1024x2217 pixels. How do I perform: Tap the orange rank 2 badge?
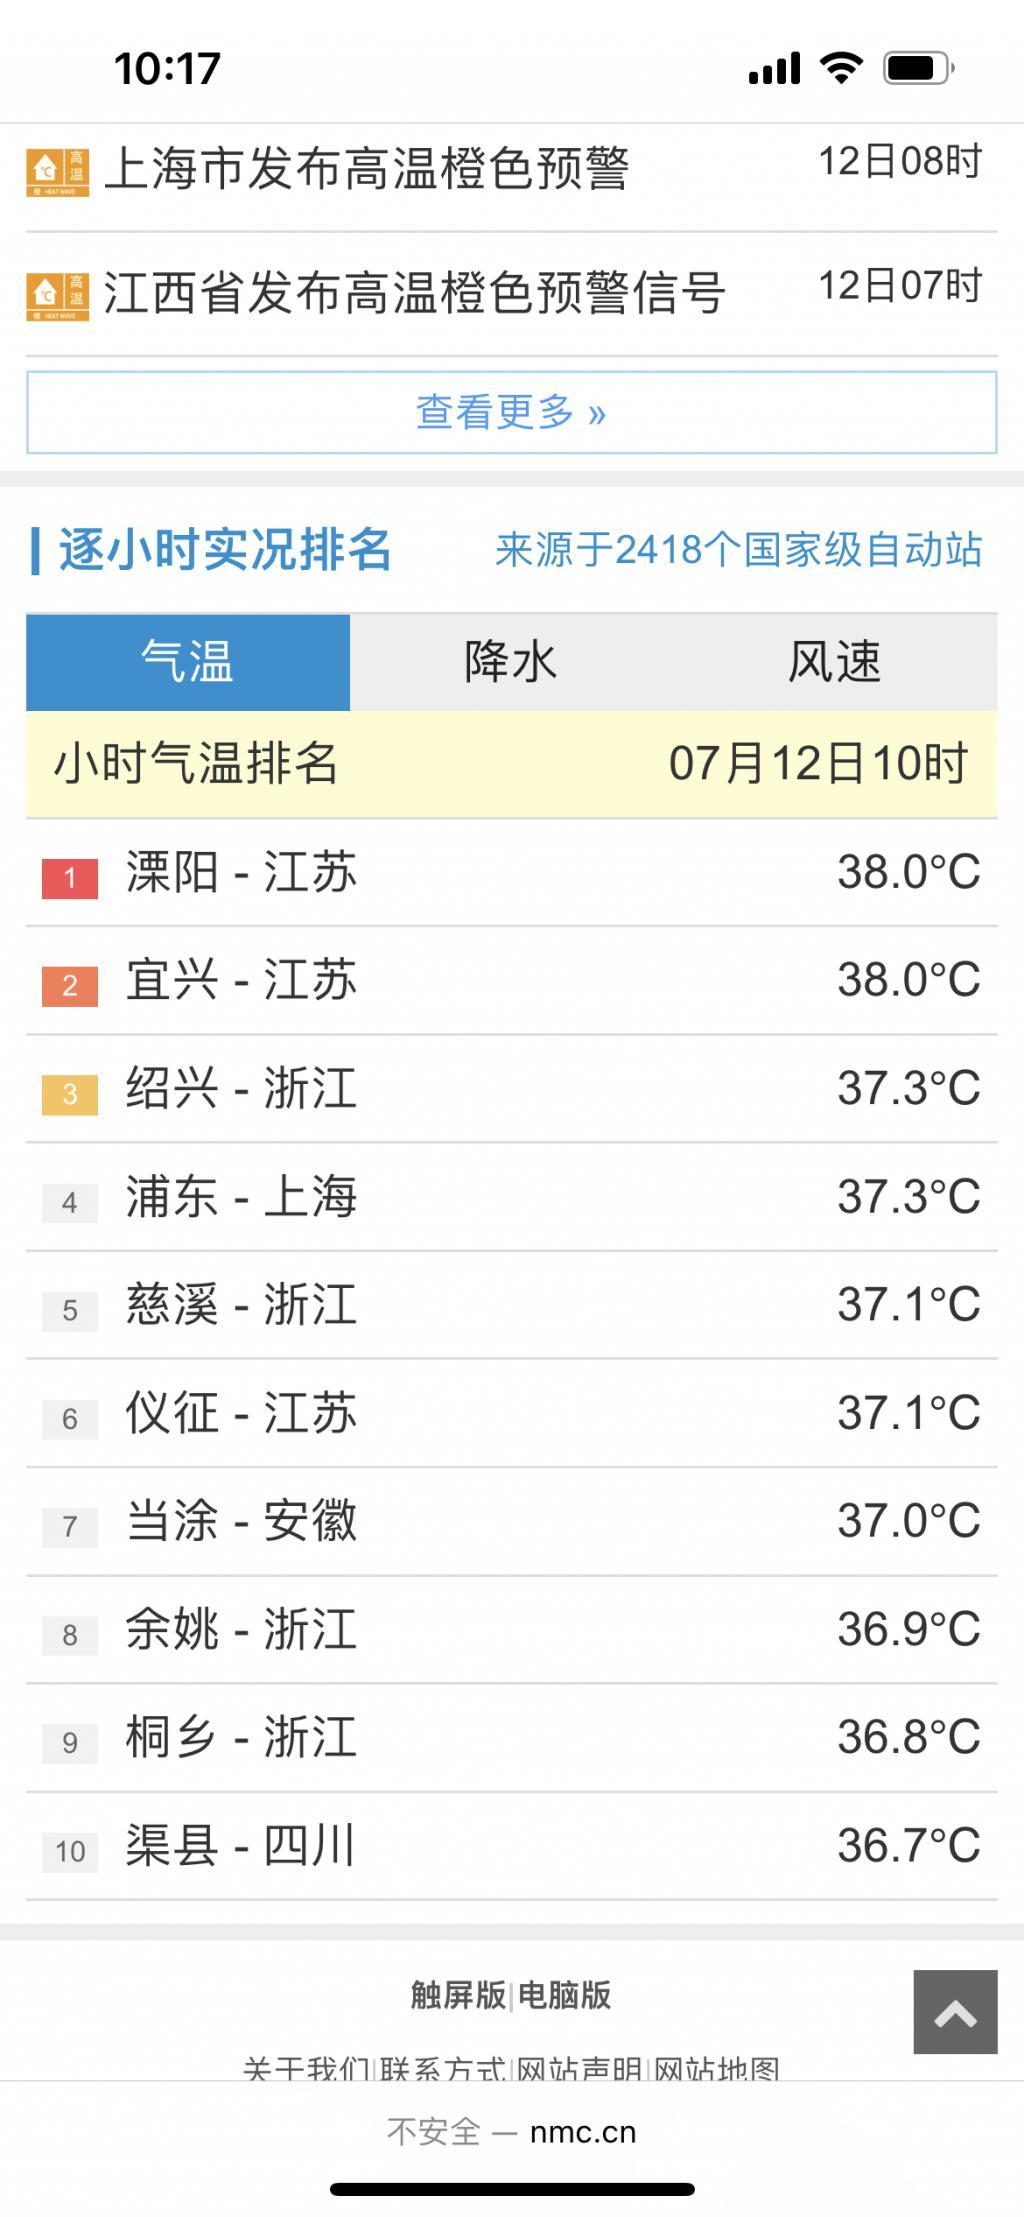pos(70,986)
